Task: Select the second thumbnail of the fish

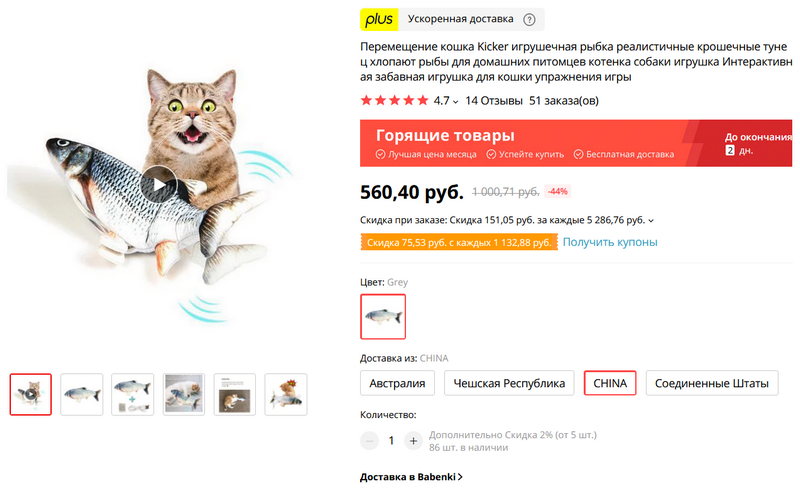Action: tap(82, 394)
